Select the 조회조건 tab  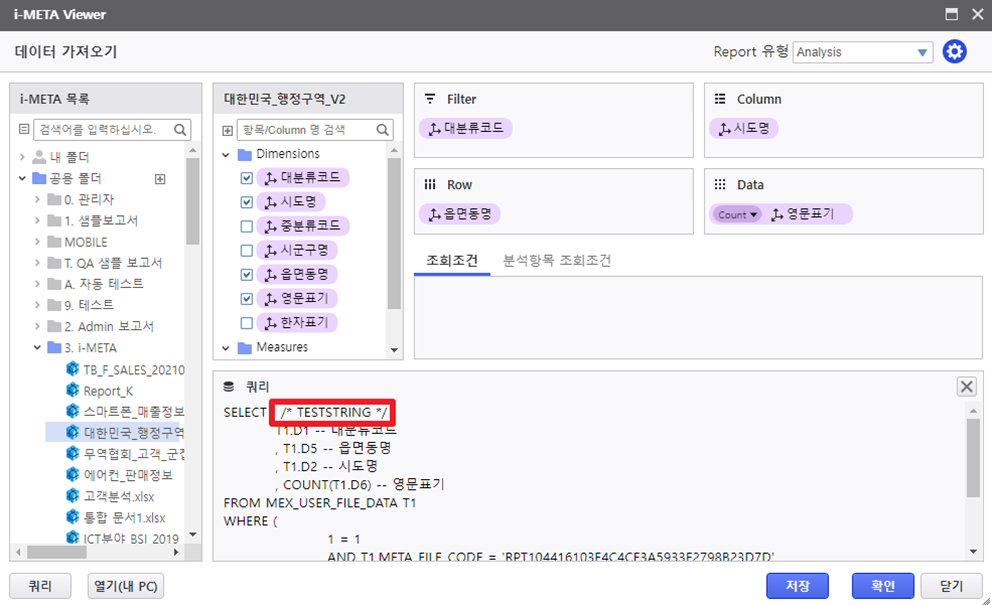(x=452, y=260)
